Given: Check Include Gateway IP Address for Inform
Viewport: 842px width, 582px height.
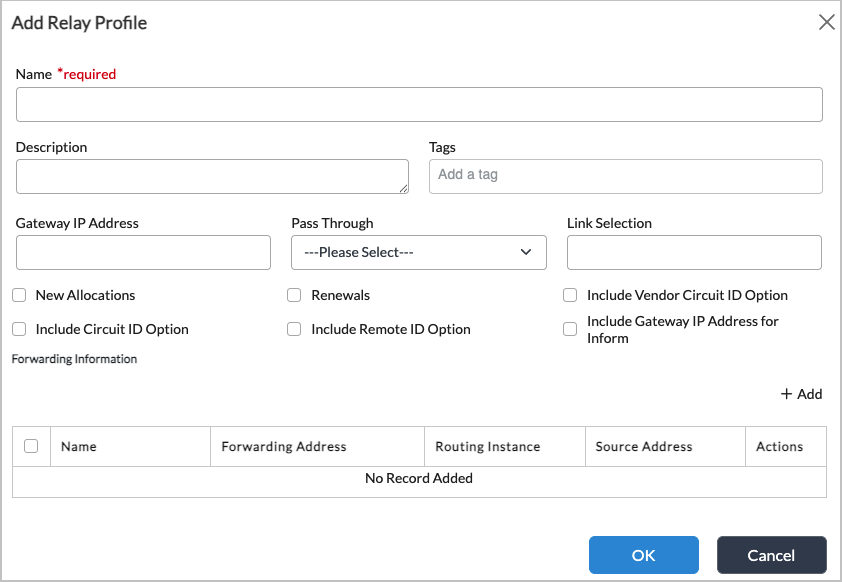Looking at the screenshot, I should [x=570, y=329].
